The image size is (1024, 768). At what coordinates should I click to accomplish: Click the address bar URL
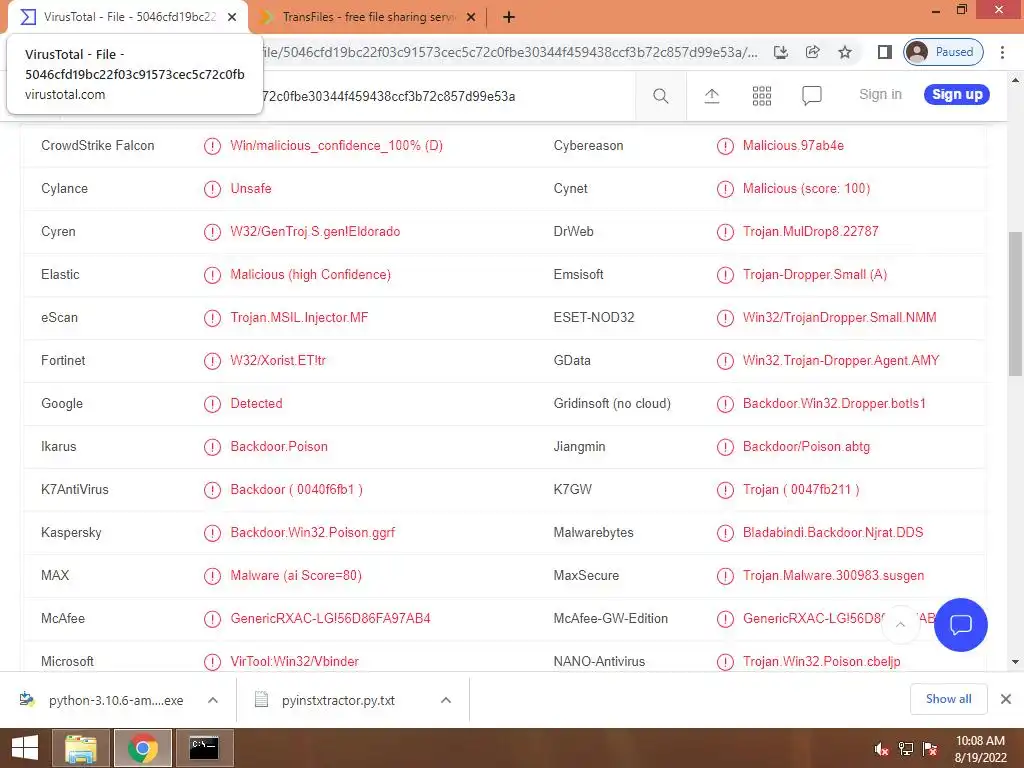pos(509,52)
